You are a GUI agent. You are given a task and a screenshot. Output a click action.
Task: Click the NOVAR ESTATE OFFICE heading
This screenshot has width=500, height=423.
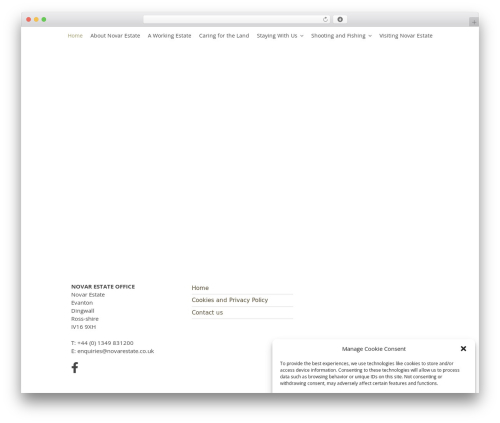pos(103,287)
